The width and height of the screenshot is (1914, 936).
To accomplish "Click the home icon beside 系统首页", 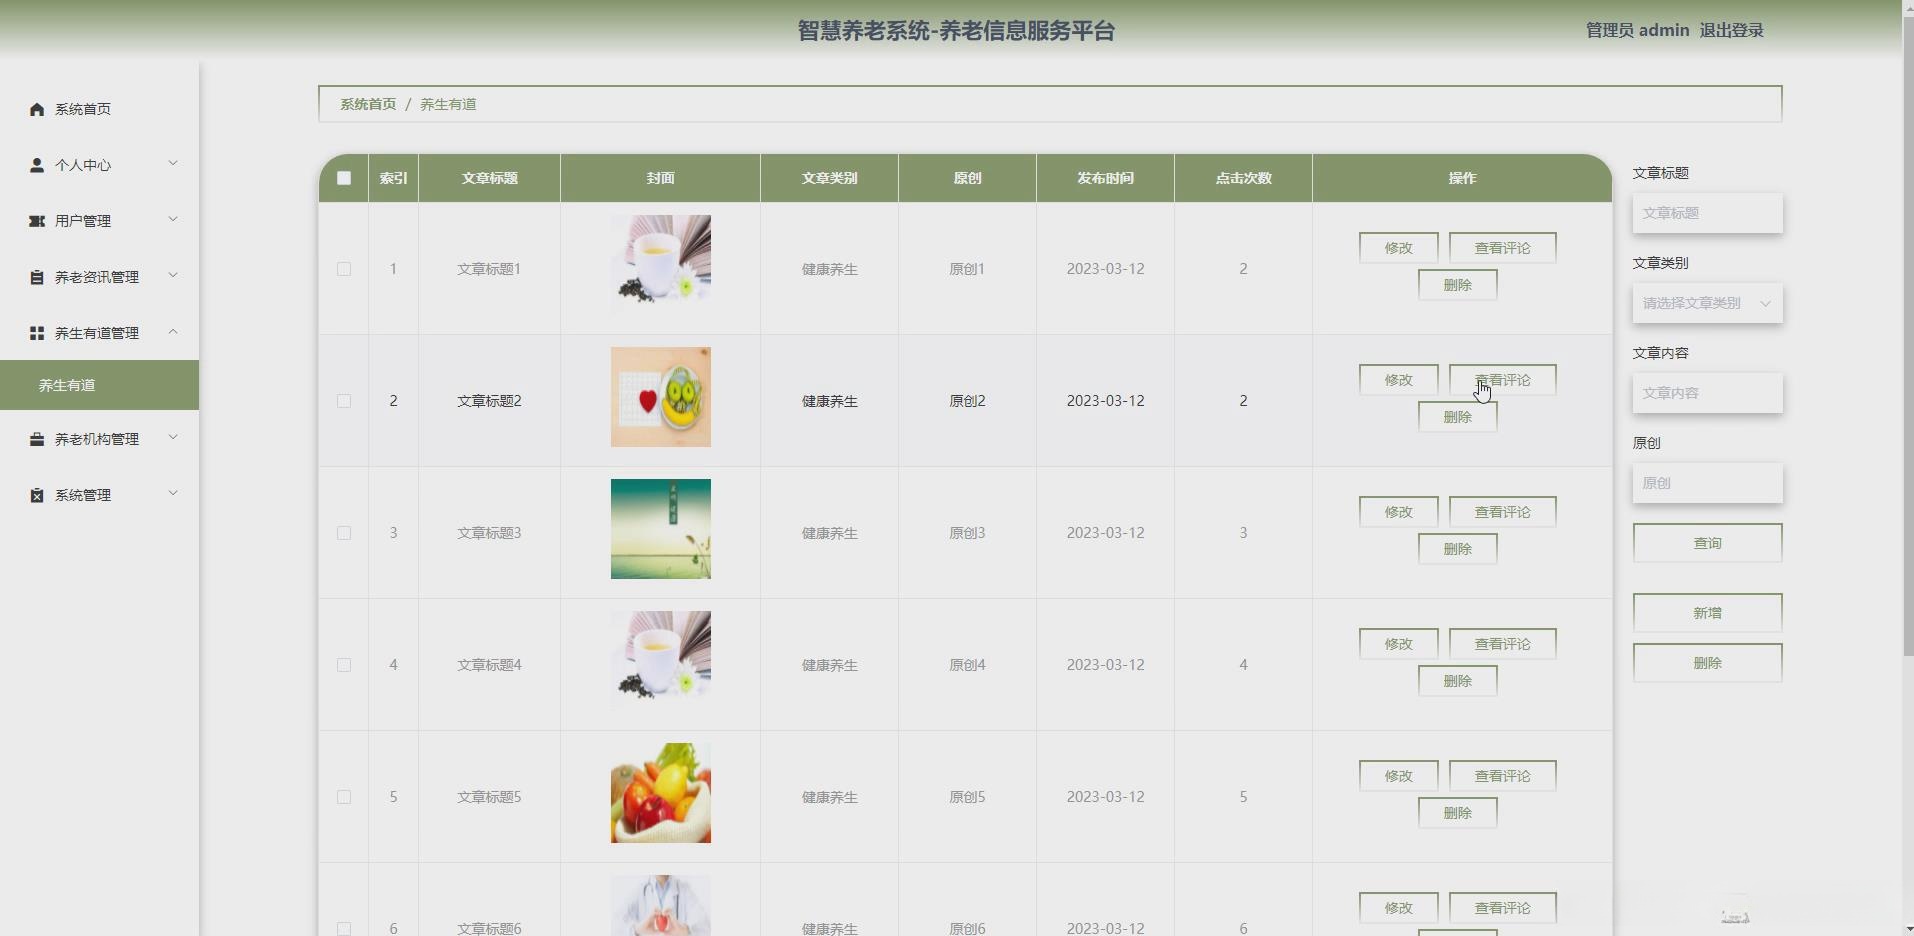I will (37, 109).
